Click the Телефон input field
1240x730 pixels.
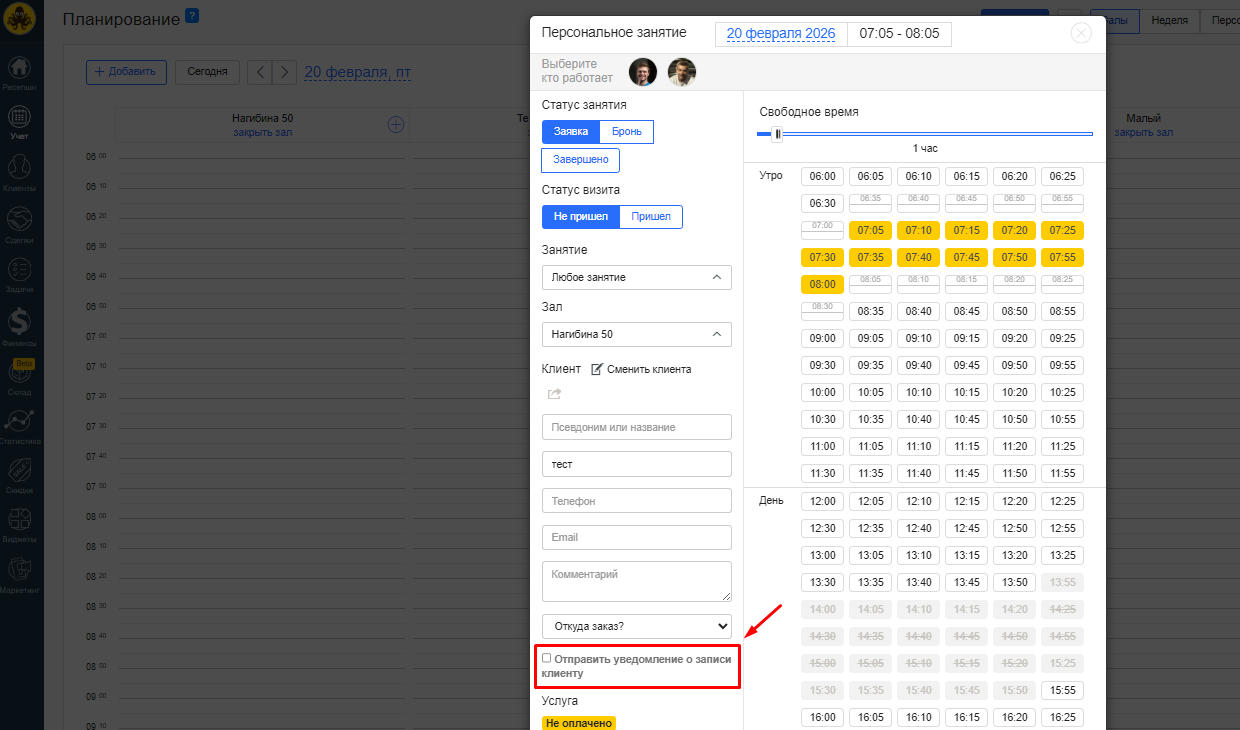pos(636,500)
